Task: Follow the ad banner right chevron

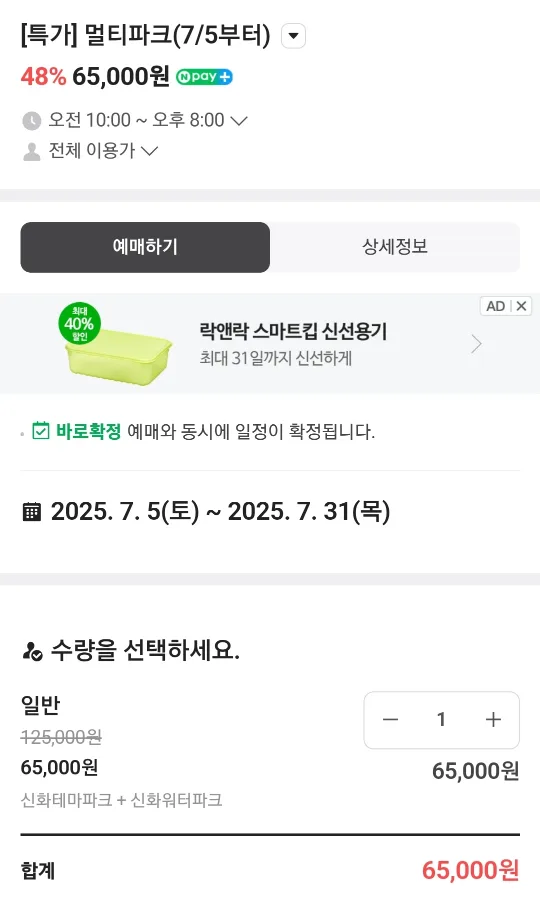Action: tap(476, 344)
